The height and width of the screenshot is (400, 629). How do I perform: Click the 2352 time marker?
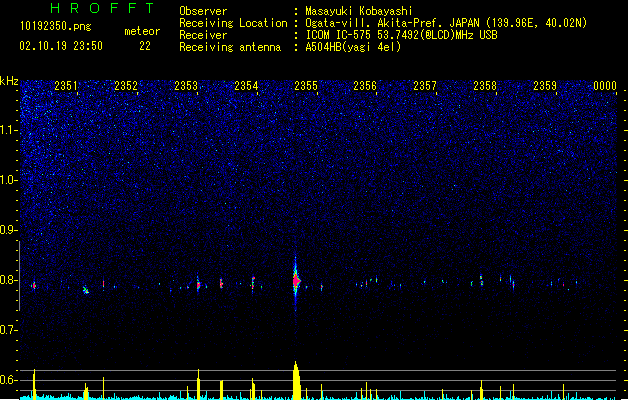click(126, 86)
